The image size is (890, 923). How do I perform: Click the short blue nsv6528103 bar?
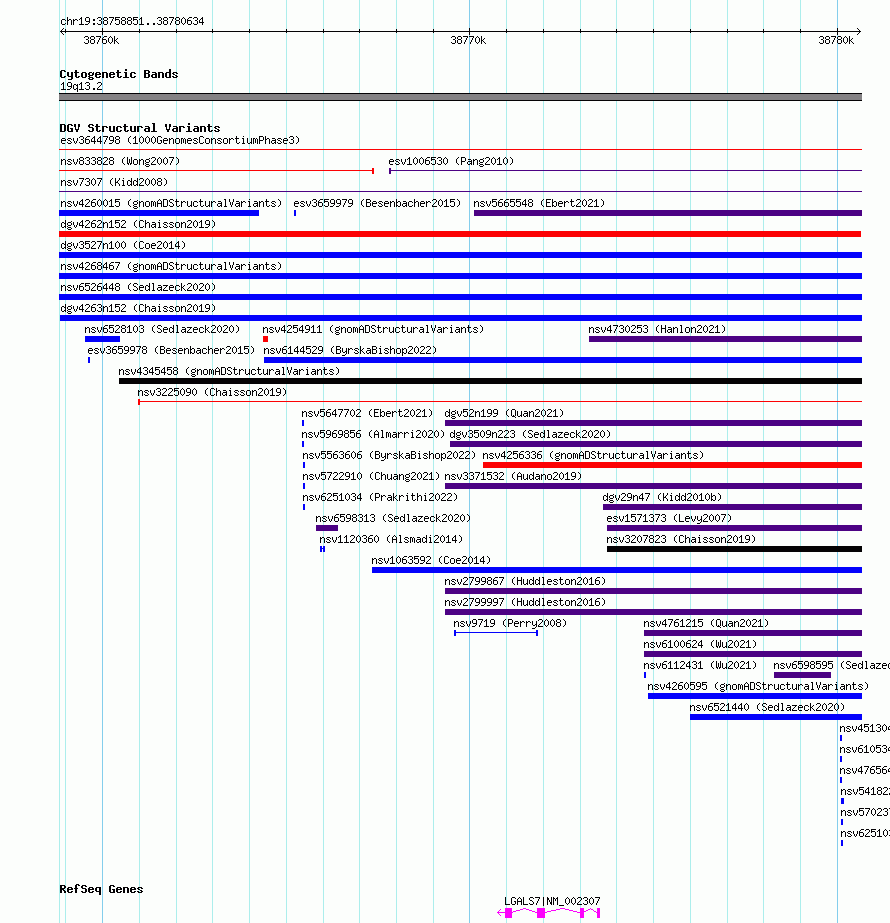click(102, 339)
